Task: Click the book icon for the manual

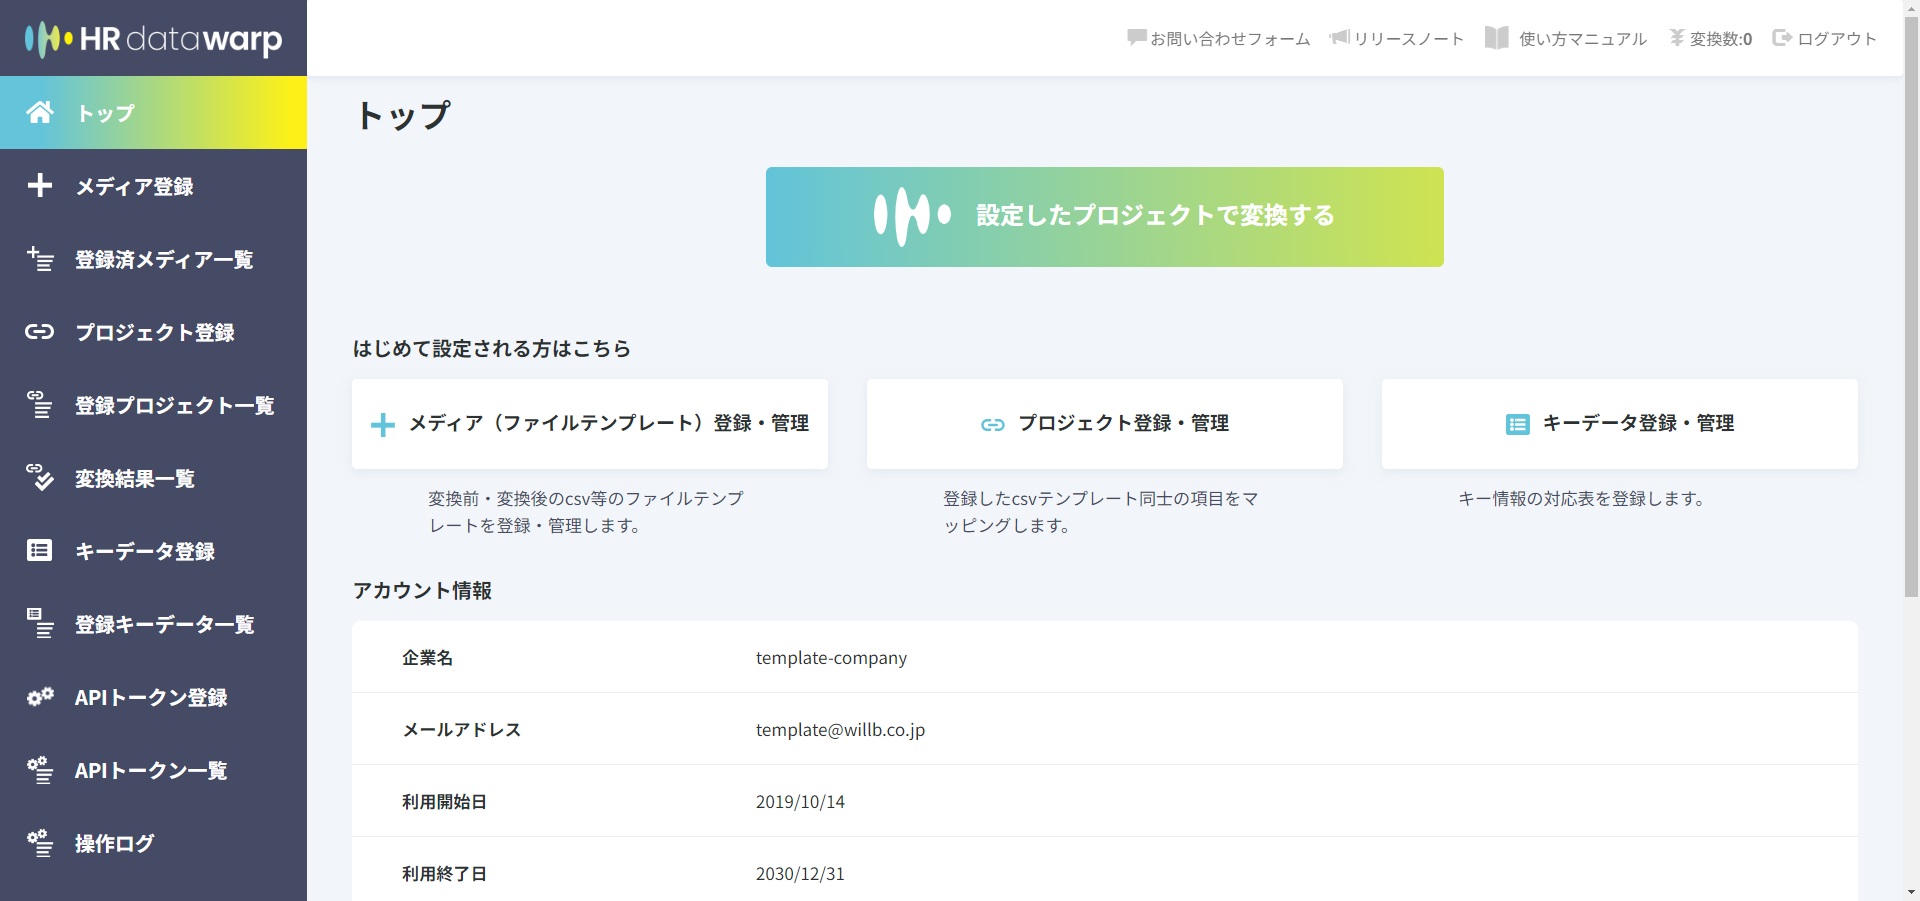Action: pos(1497,38)
